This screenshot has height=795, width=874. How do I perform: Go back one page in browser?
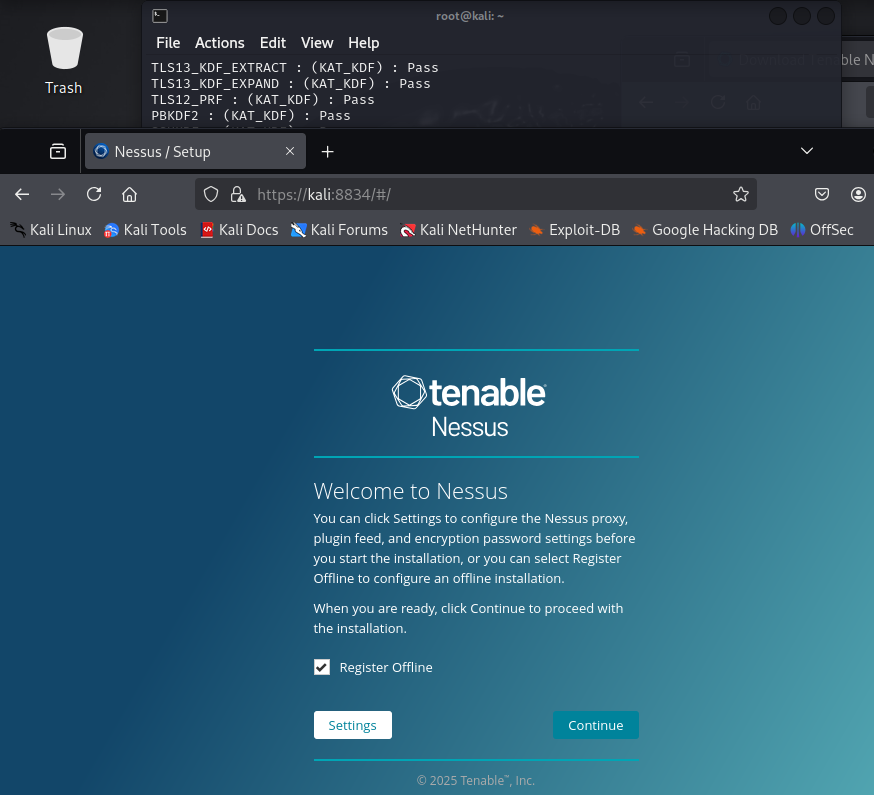(x=22, y=195)
